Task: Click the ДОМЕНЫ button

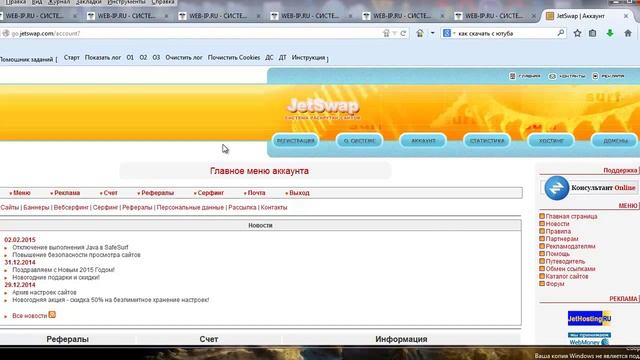Action: tap(615, 141)
